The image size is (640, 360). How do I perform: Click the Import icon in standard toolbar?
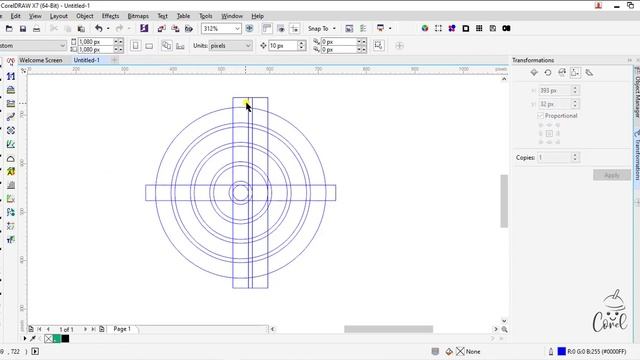tap(162, 29)
